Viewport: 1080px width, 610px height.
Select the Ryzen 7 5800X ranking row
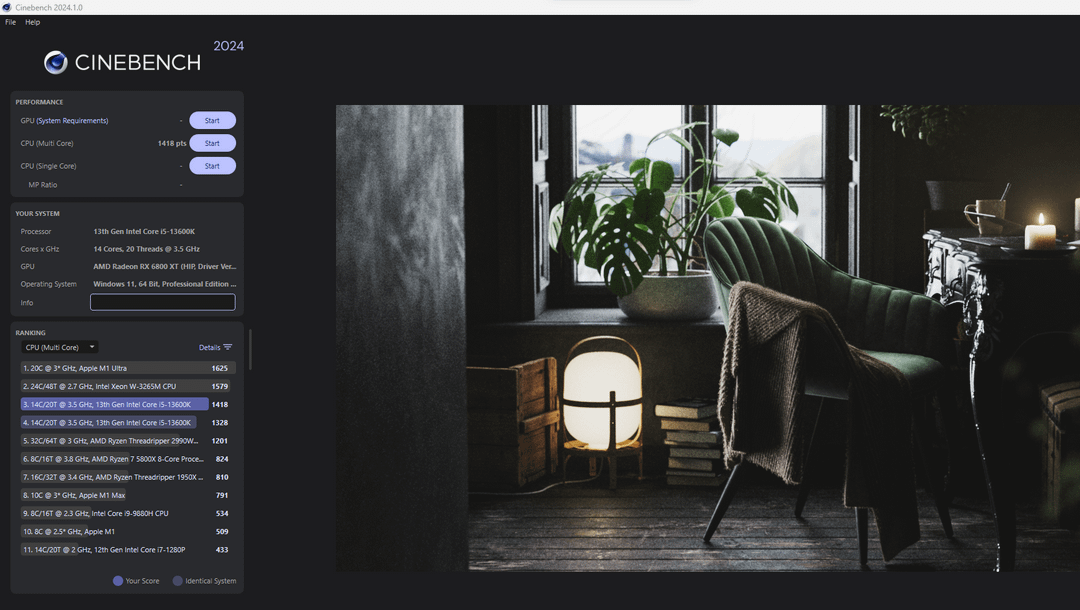point(128,459)
